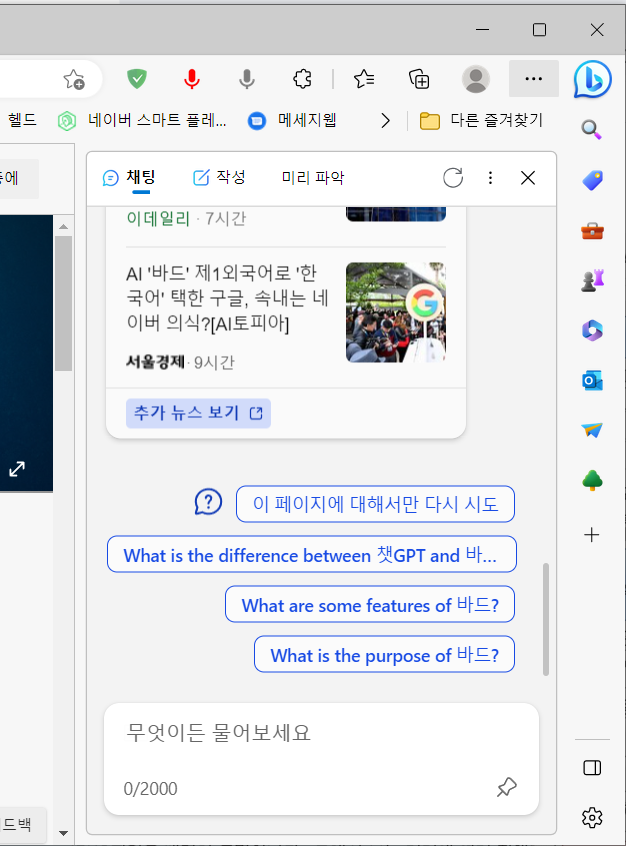Open the Shopping tag sidebar icon

point(592,180)
